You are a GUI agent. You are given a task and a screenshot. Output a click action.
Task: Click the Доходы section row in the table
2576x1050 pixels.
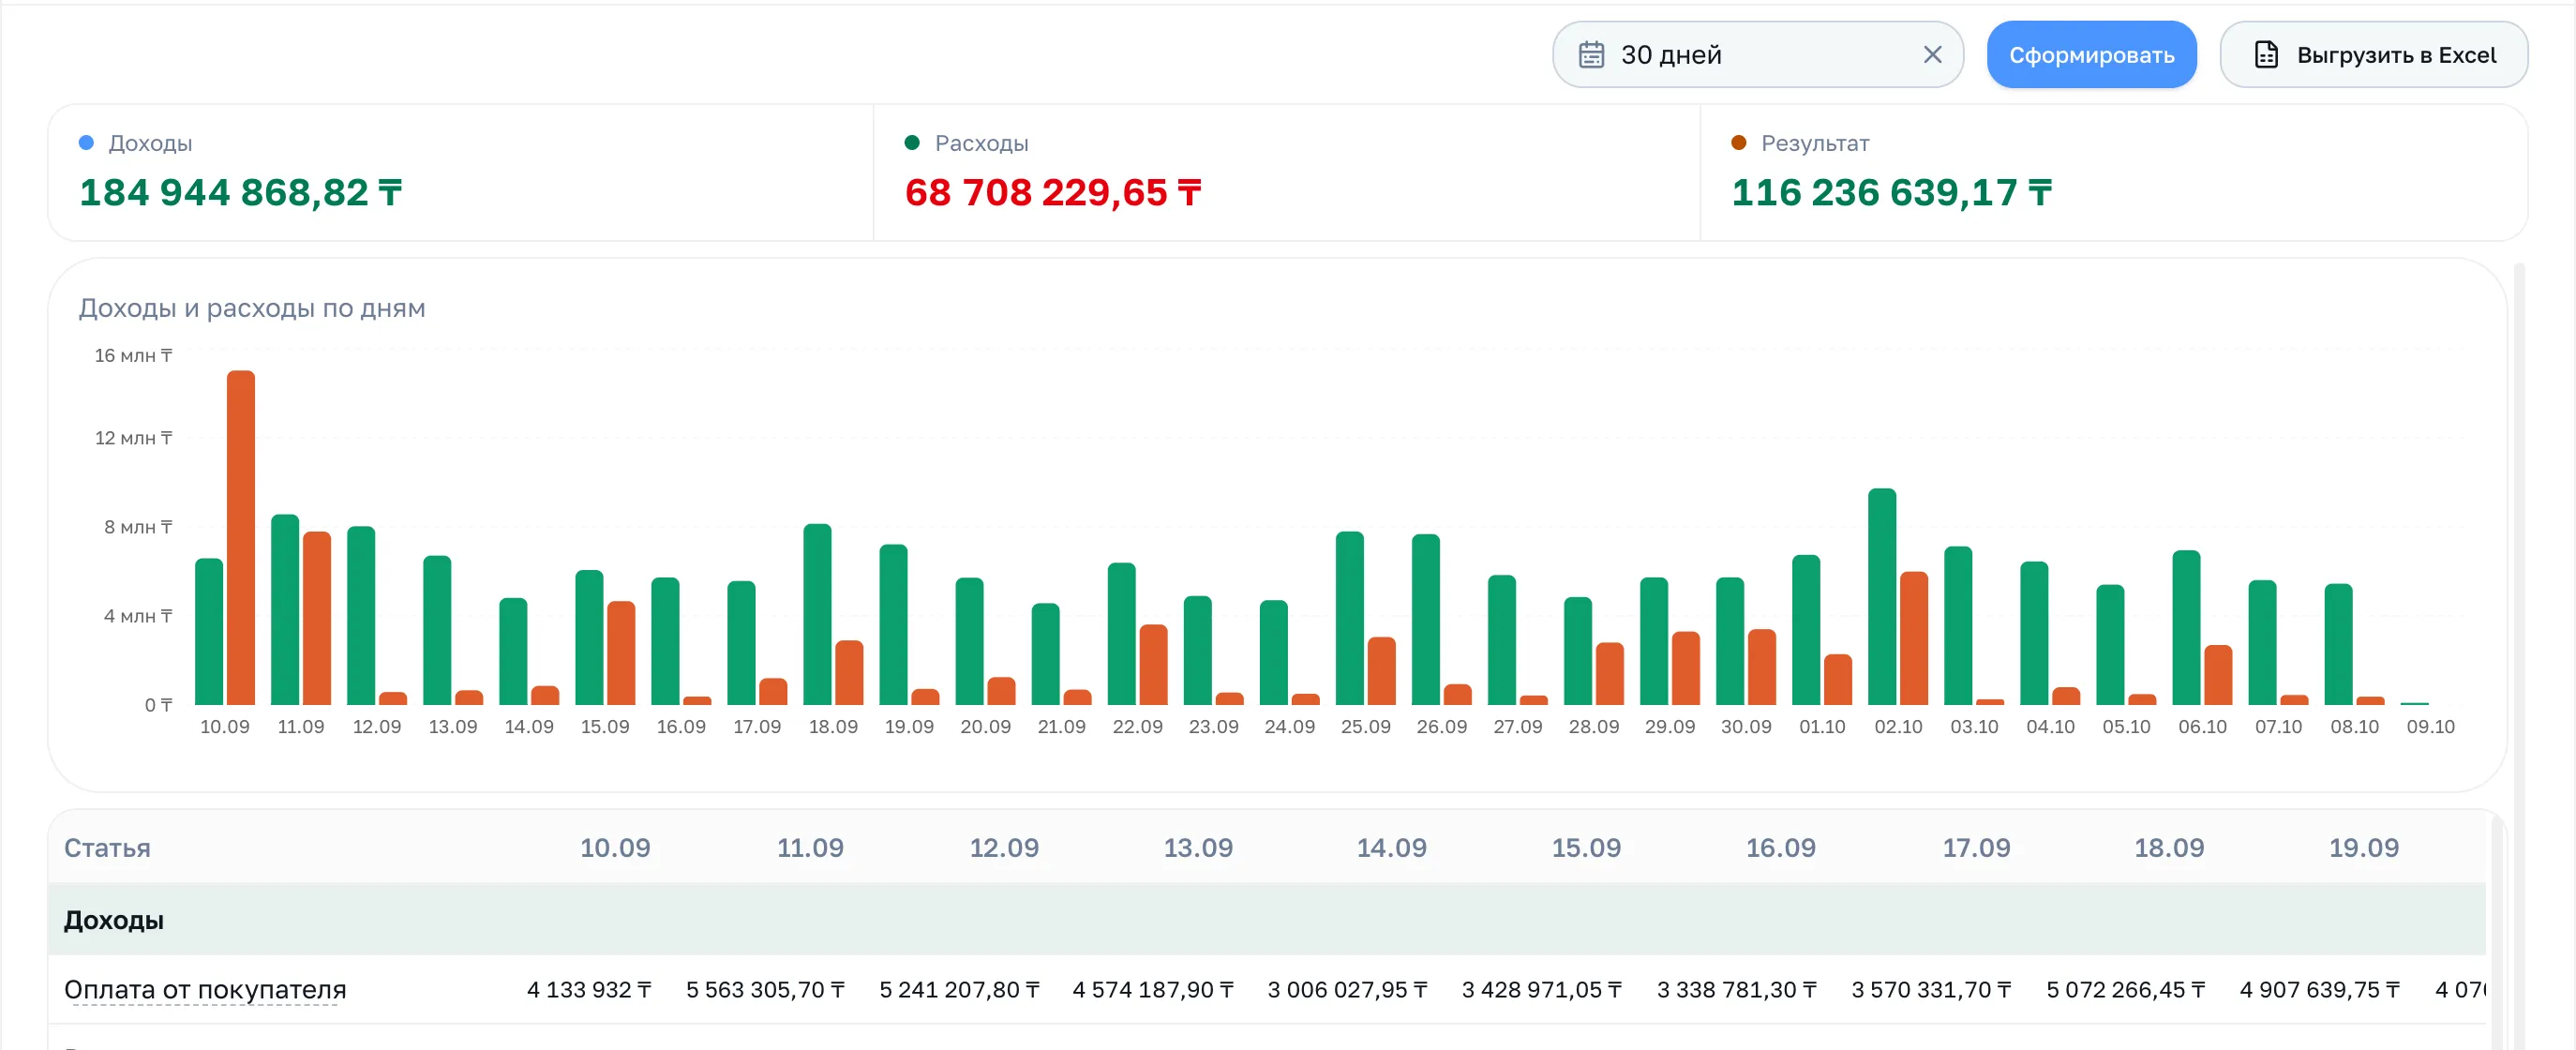[1266, 920]
